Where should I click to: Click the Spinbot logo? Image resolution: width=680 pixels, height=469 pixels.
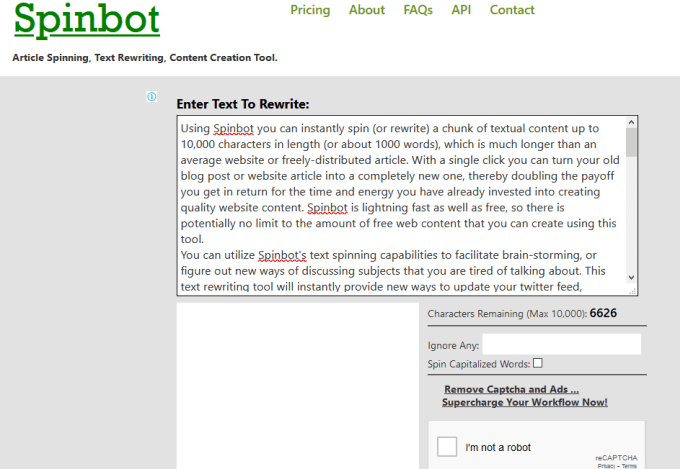[87, 20]
